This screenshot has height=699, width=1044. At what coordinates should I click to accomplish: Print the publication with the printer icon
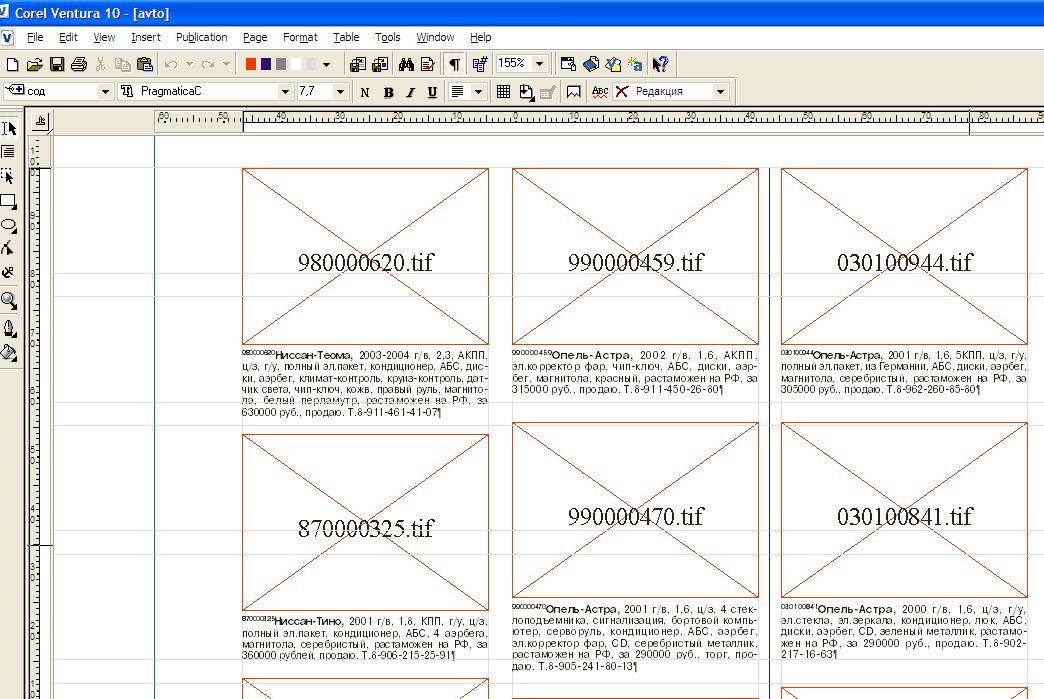[x=79, y=65]
